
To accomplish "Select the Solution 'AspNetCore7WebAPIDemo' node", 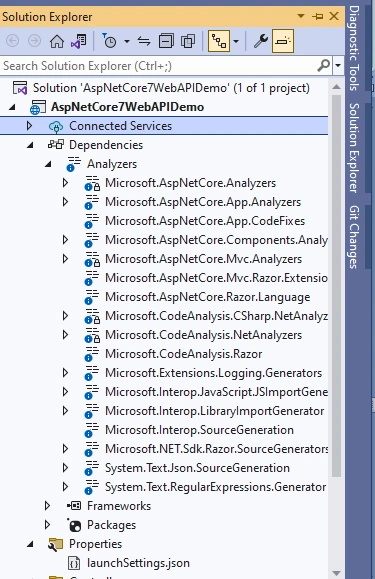I will click(x=171, y=88).
